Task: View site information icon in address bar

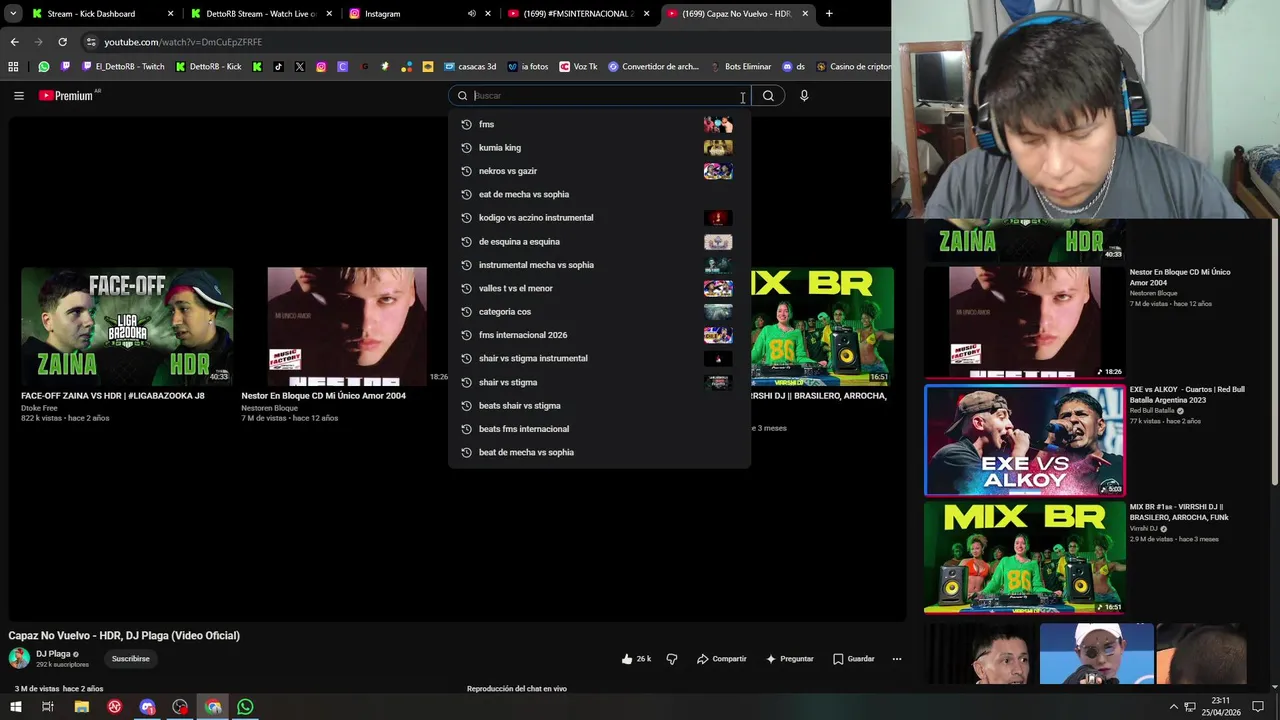Action: tap(91, 42)
